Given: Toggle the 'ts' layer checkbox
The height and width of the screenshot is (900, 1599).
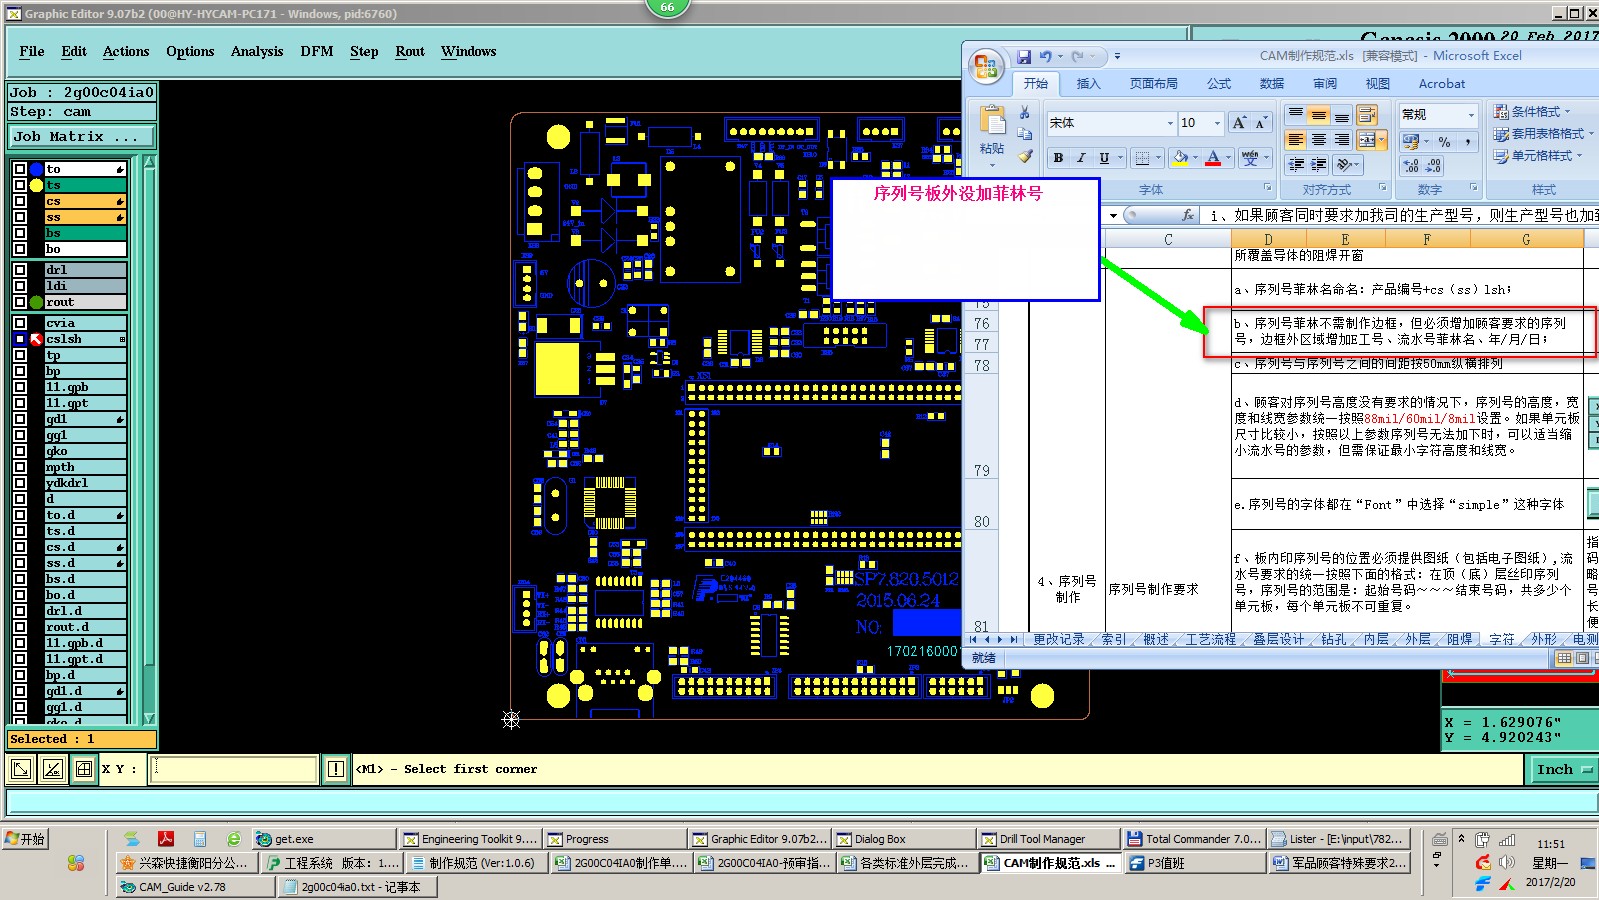Looking at the screenshot, I should 20,185.
